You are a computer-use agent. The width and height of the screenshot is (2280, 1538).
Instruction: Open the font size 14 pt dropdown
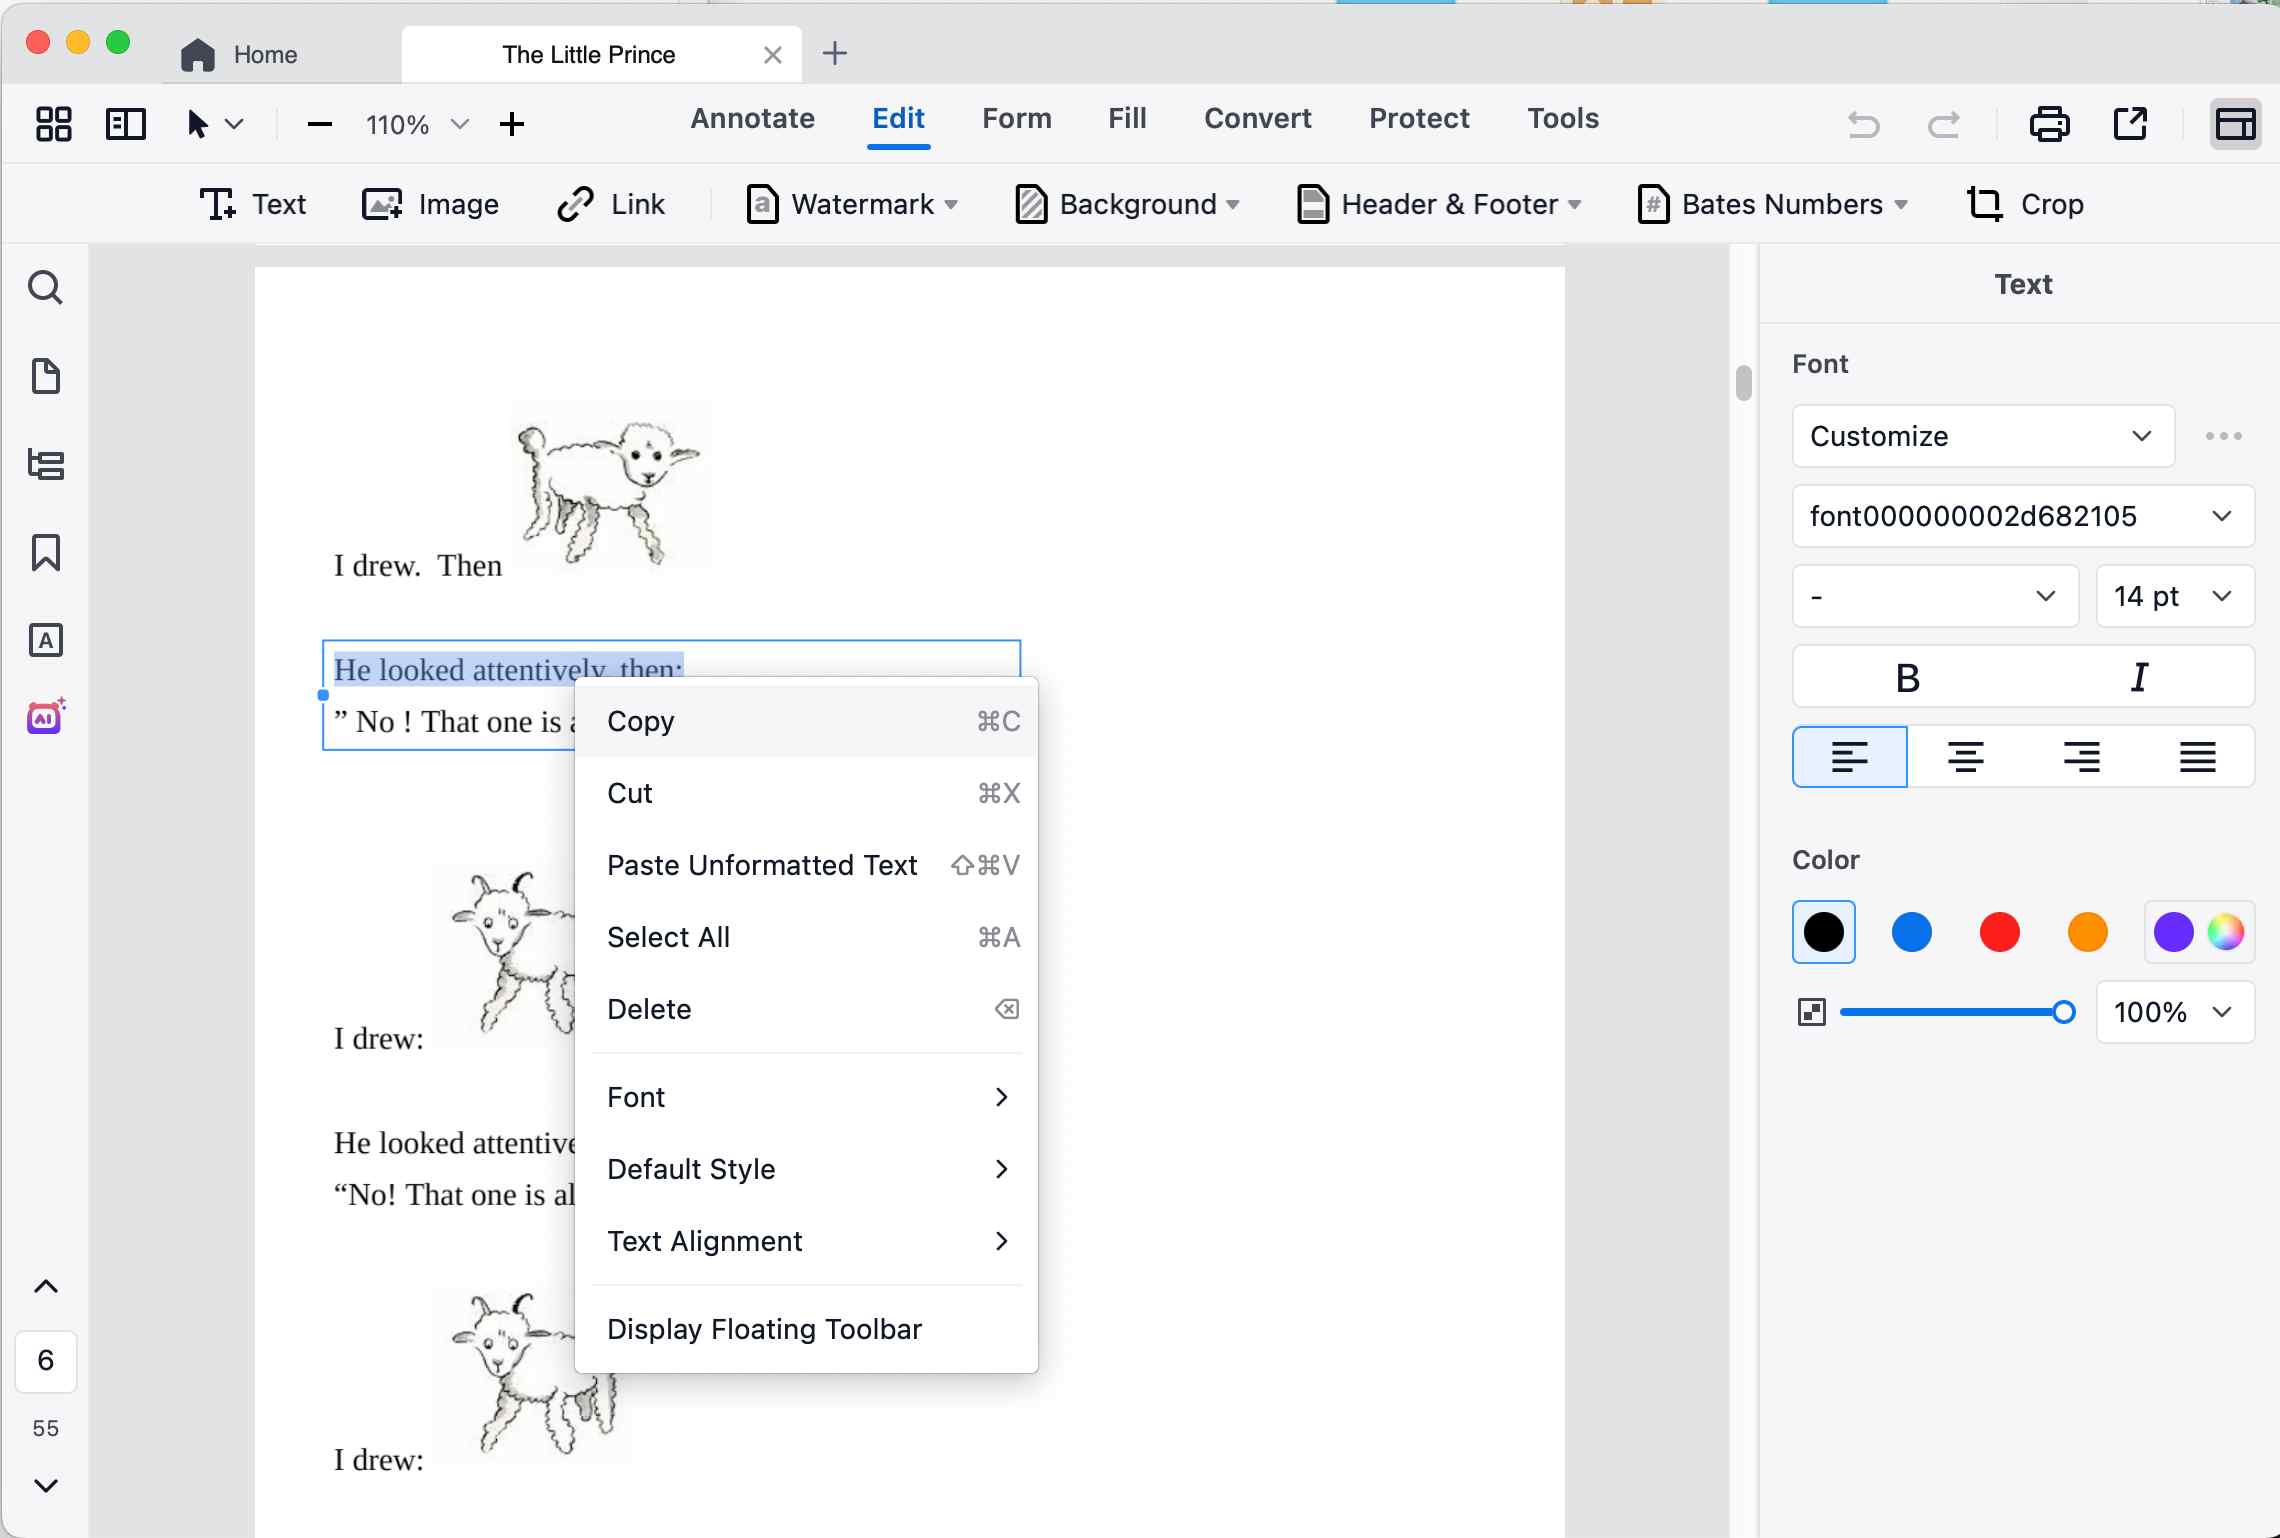pyautogui.click(x=2174, y=597)
